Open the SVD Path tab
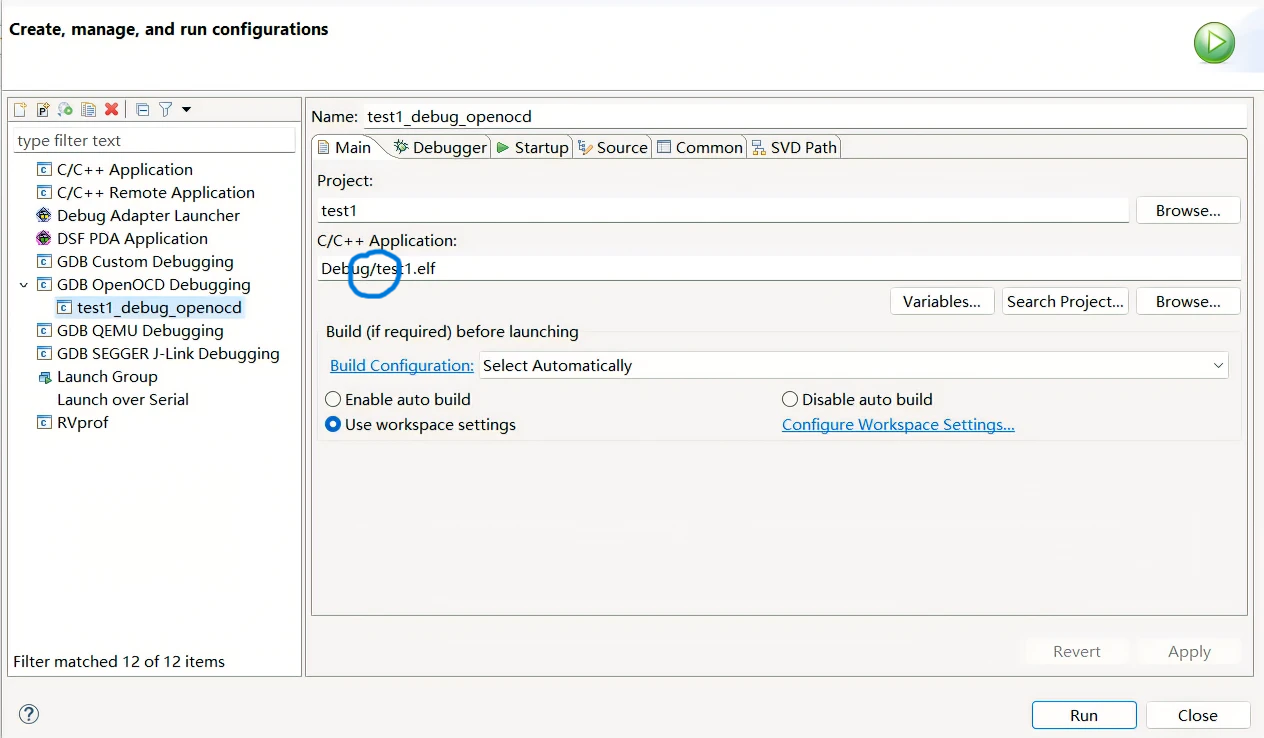1264x738 pixels. [x=794, y=147]
